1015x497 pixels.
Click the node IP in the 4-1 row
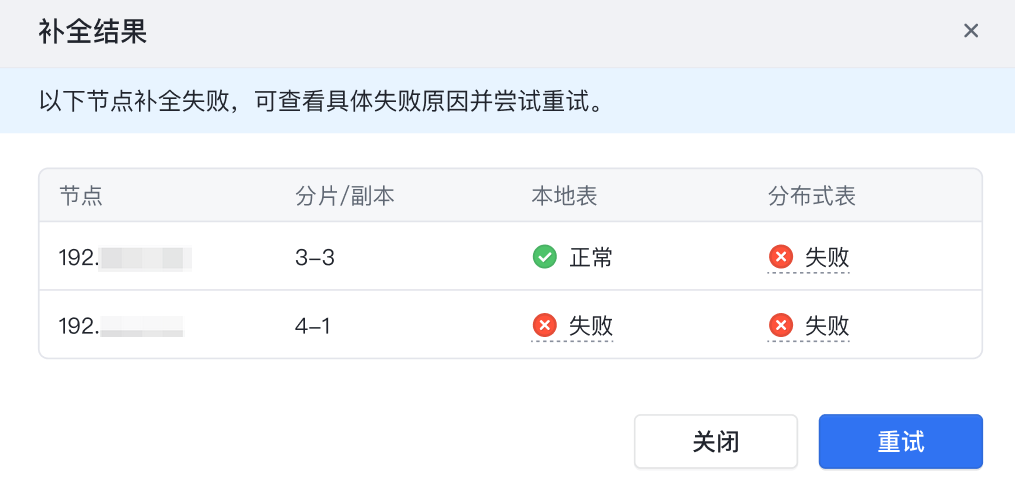click(121, 326)
